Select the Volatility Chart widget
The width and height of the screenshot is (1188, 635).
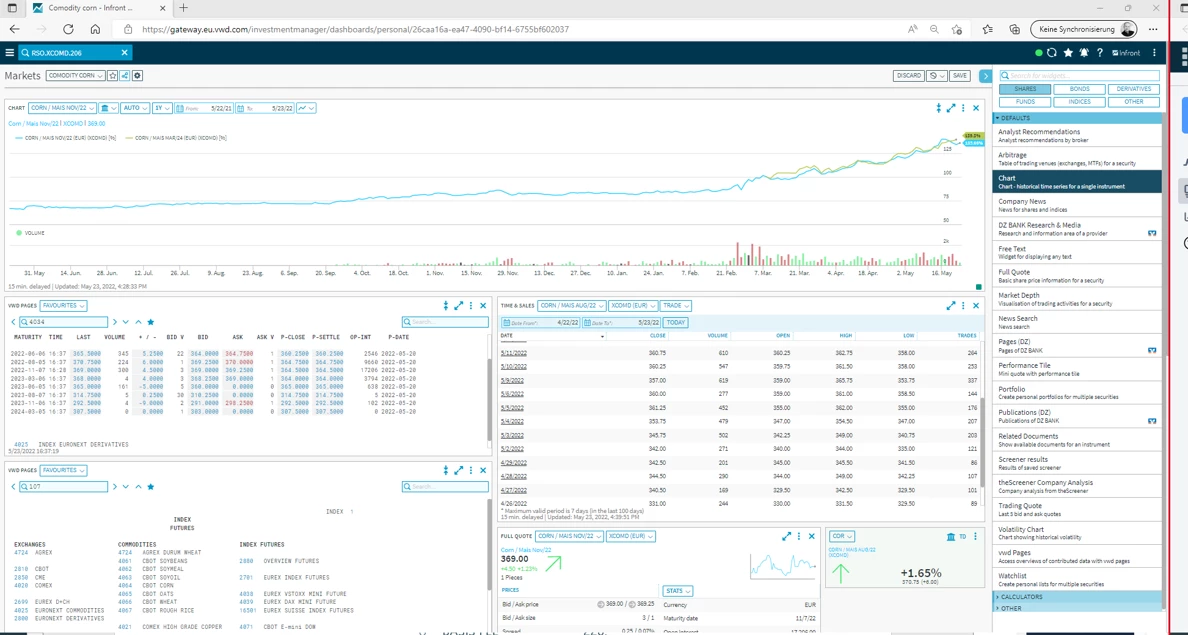point(1077,533)
